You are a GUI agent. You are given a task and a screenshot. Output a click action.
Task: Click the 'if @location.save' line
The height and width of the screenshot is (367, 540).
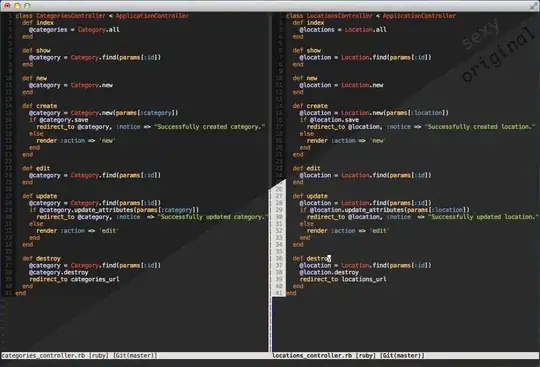tap(329, 120)
